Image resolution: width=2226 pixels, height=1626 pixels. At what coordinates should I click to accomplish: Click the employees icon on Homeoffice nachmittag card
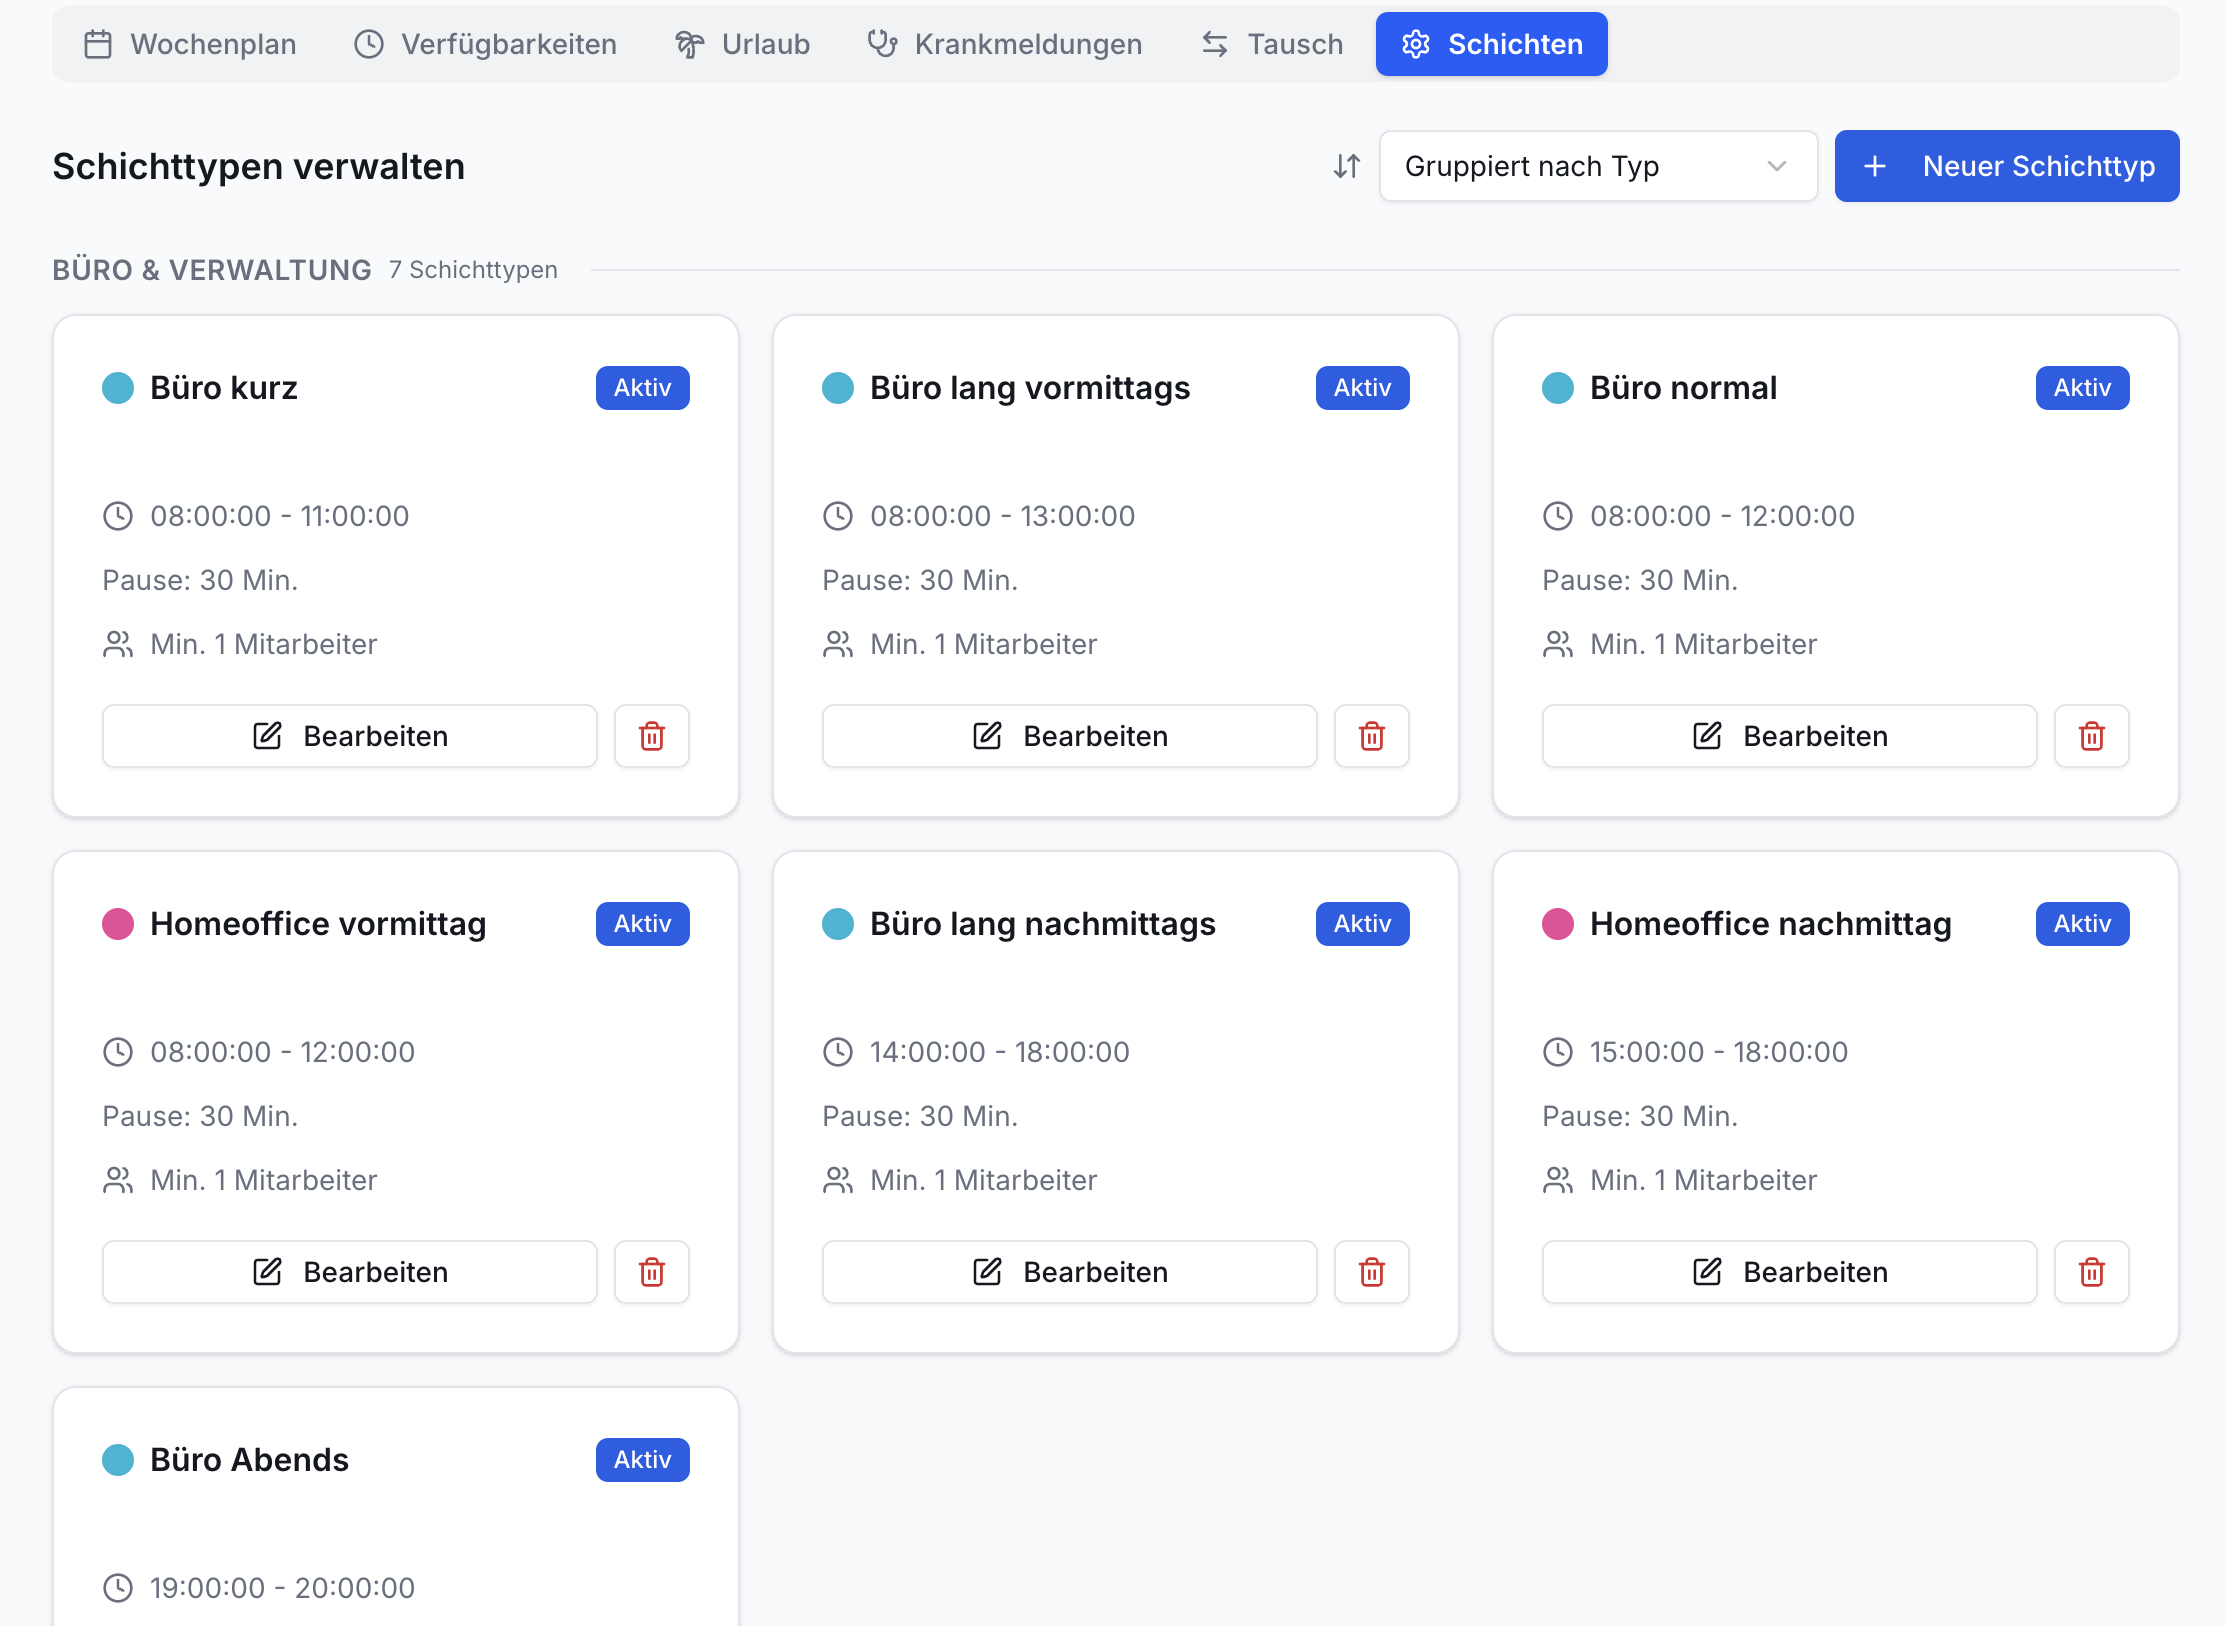point(1558,1180)
